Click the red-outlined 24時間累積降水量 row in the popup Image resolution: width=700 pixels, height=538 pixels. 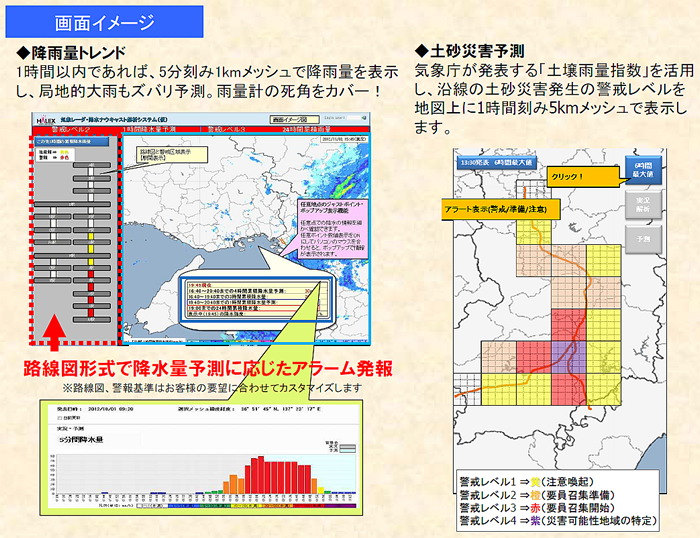[x=253, y=308]
